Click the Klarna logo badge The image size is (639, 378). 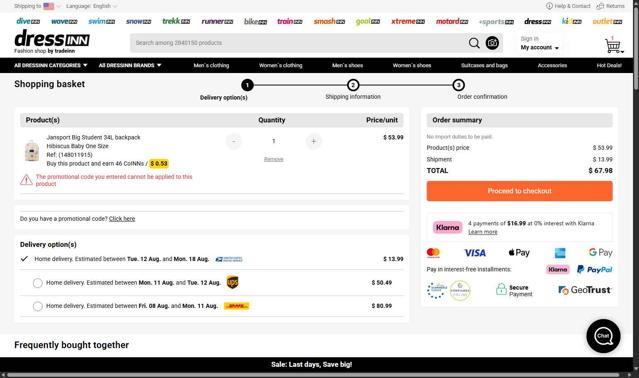pyautogui.click(x=447, y=227)
